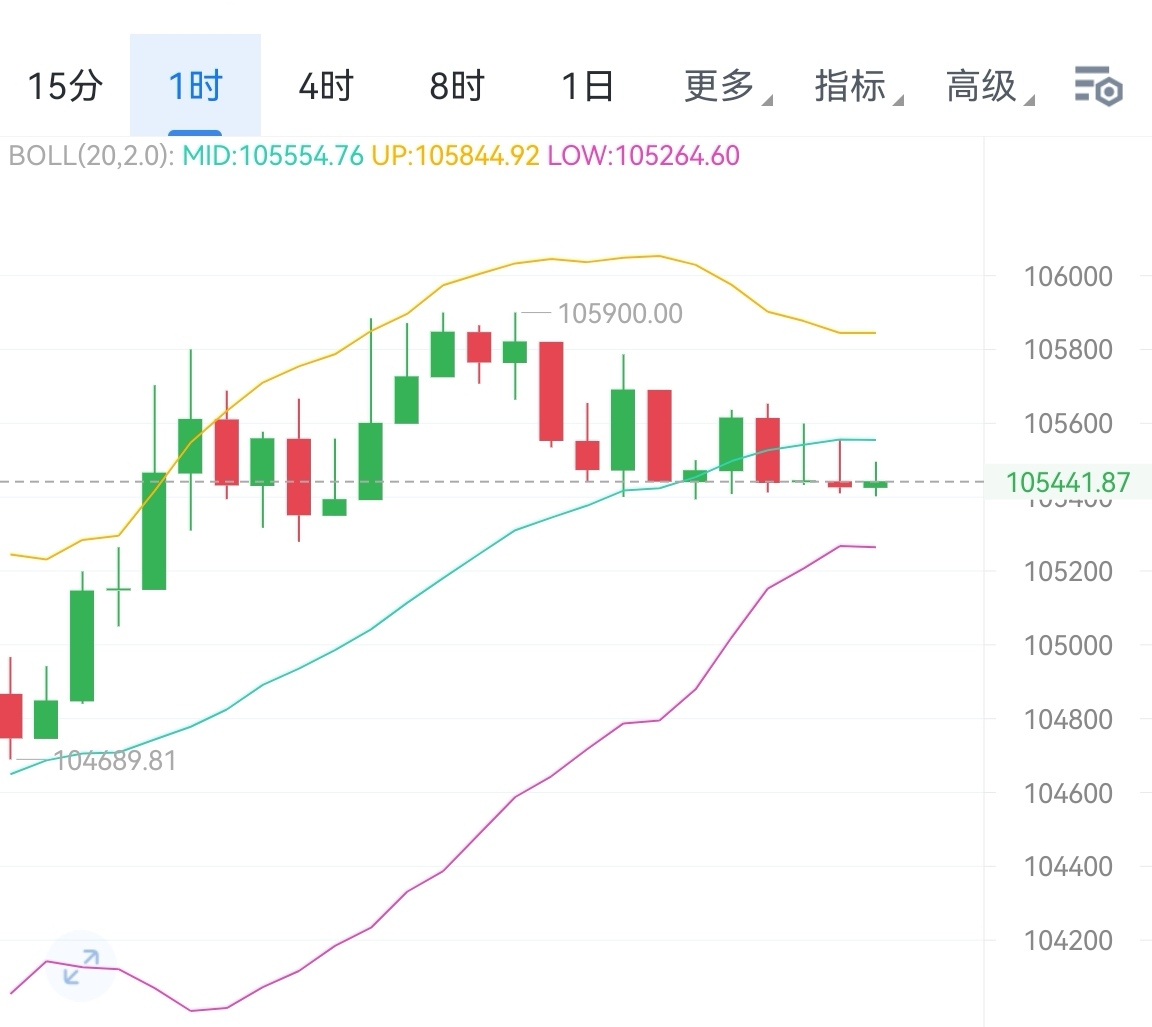The image size is (1152, 1027).
Task: Choose the 8时 timeframe tab
Action: coord(457,87)
